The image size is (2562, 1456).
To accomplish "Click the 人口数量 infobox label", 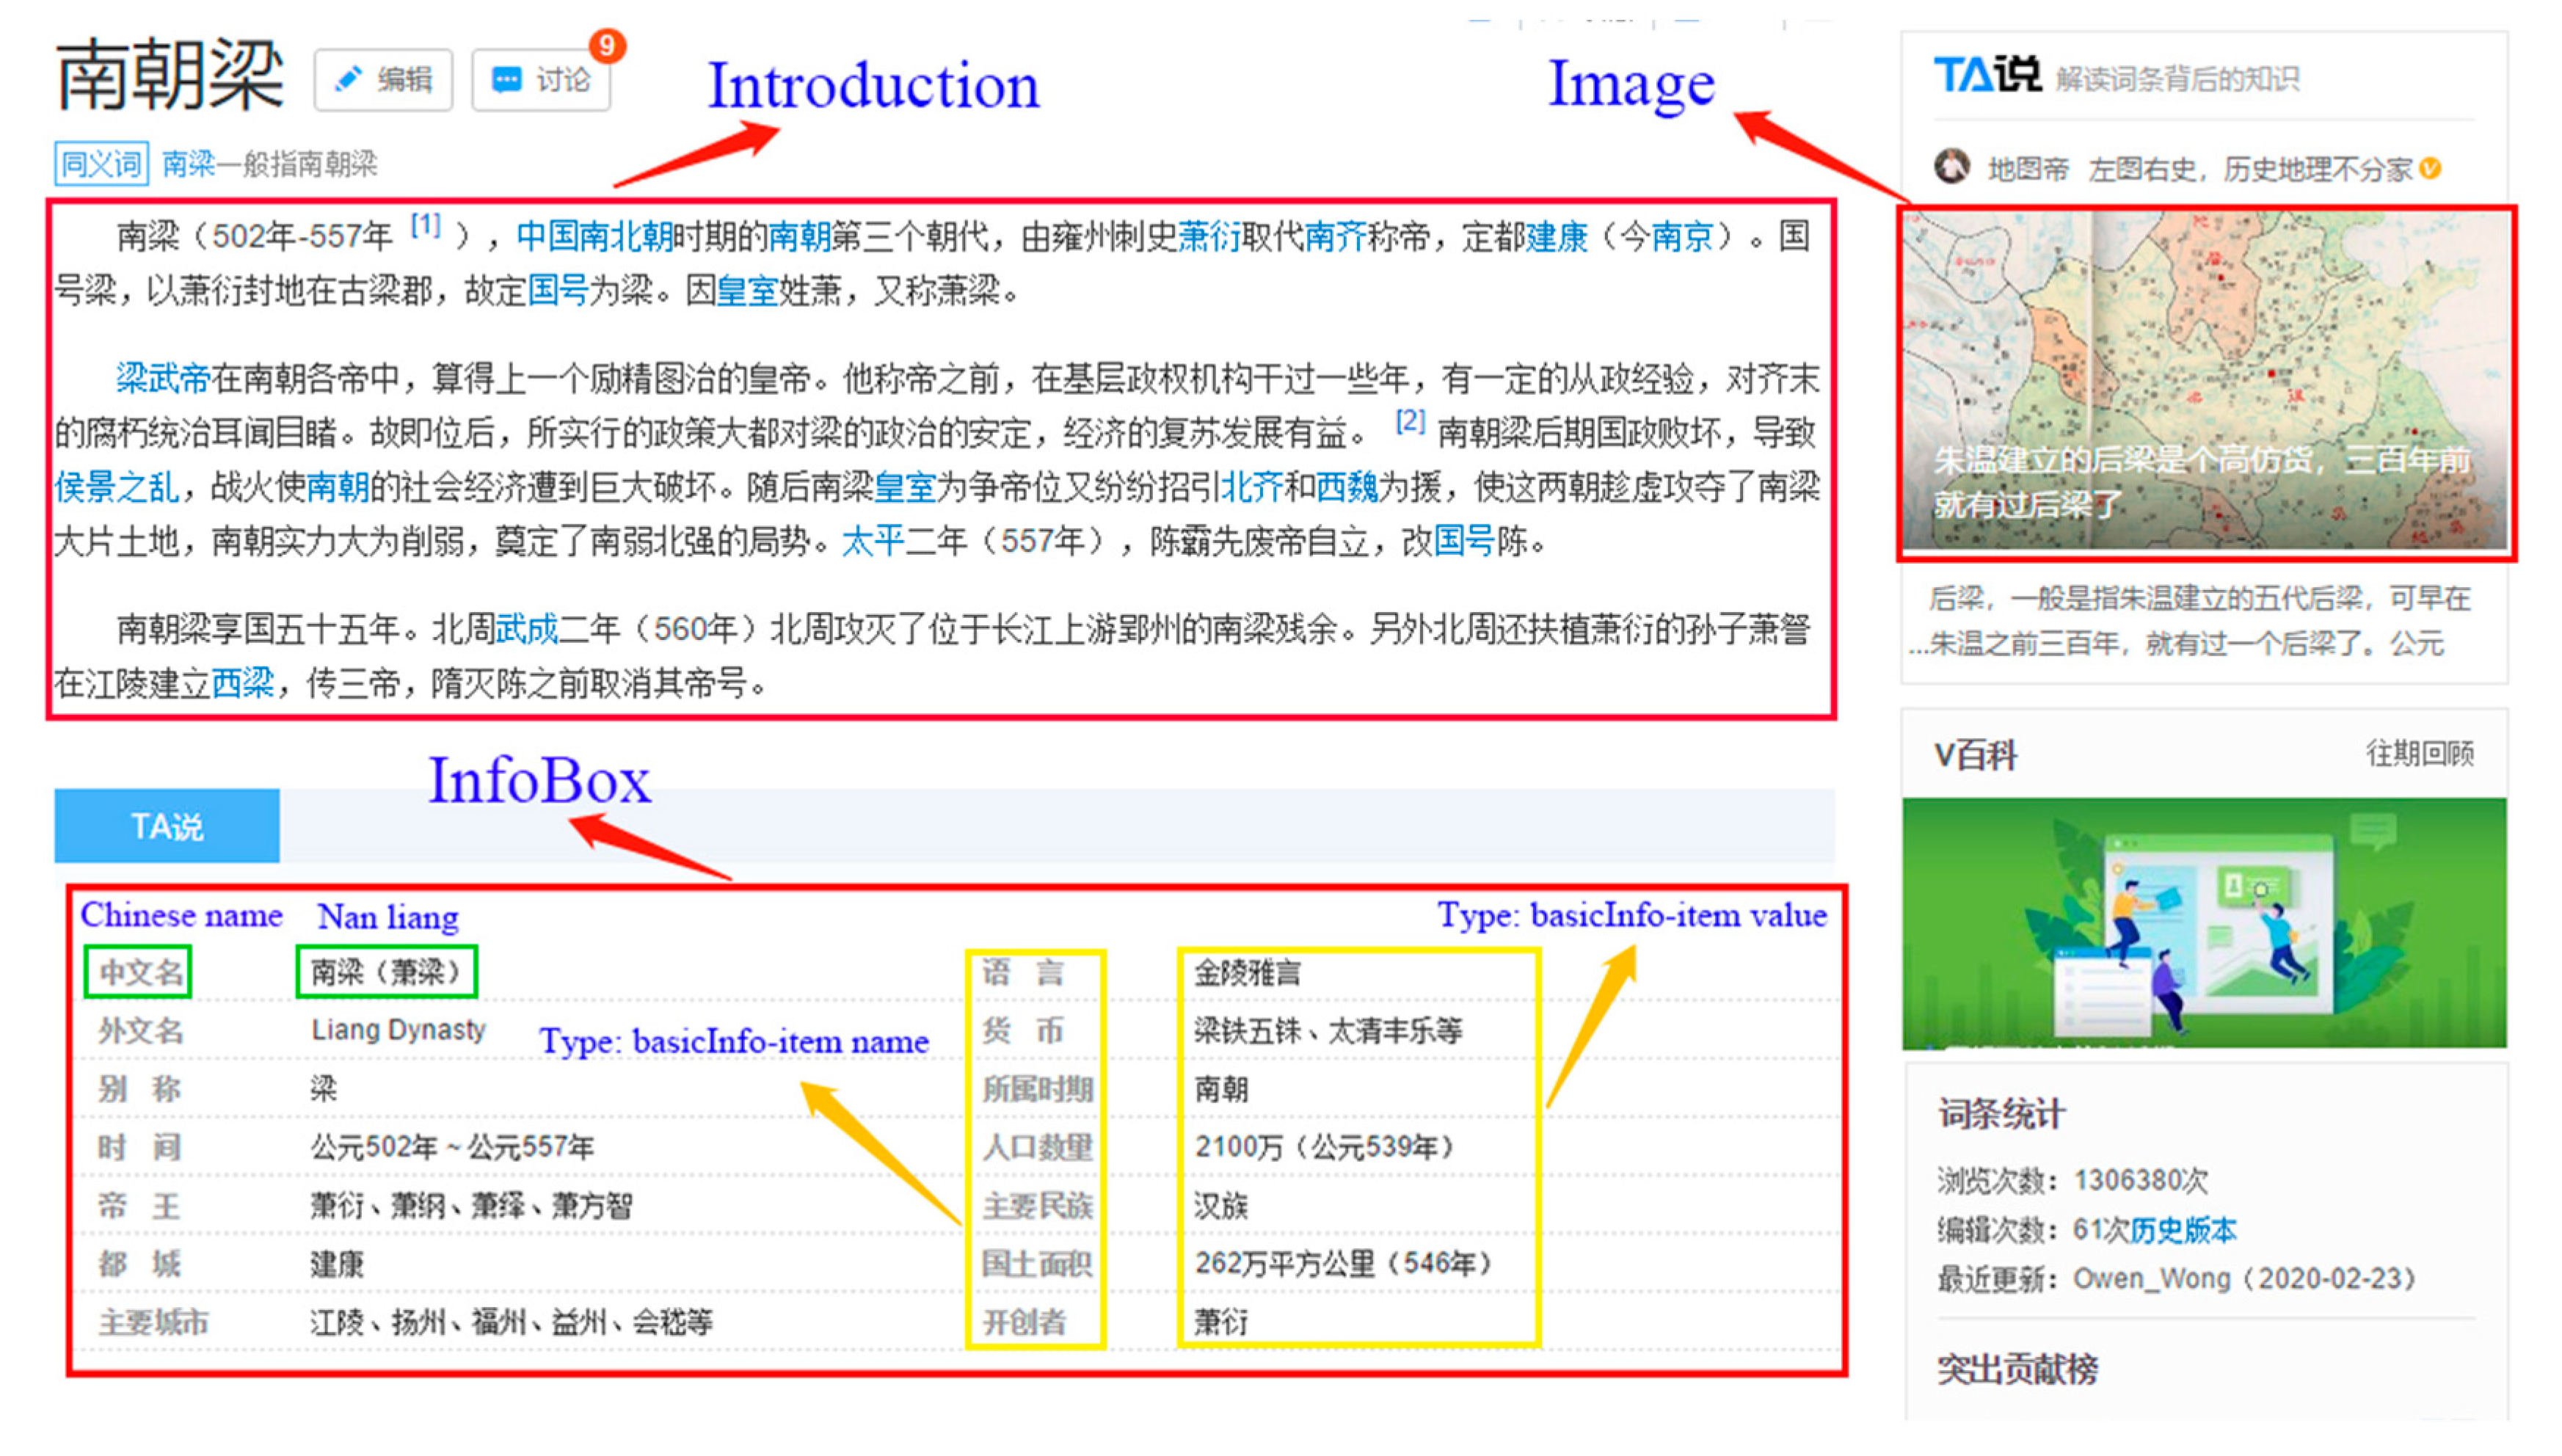I will [x=1036, y=1147].
